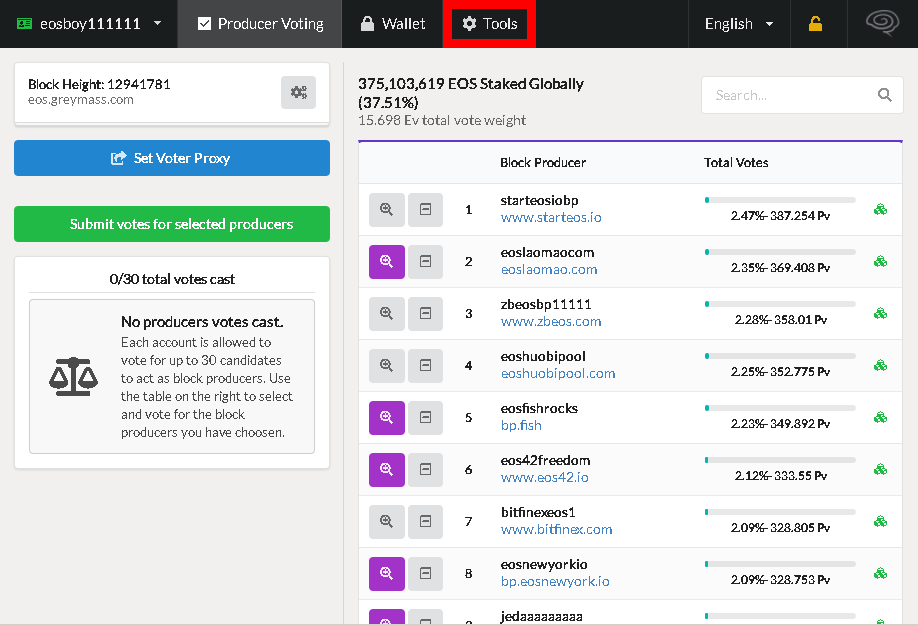Image resolution: width=918 pixels, height=626 pixels.
Task: Click starteosiobp vote progress bar
Action: [x=780, y=200]
